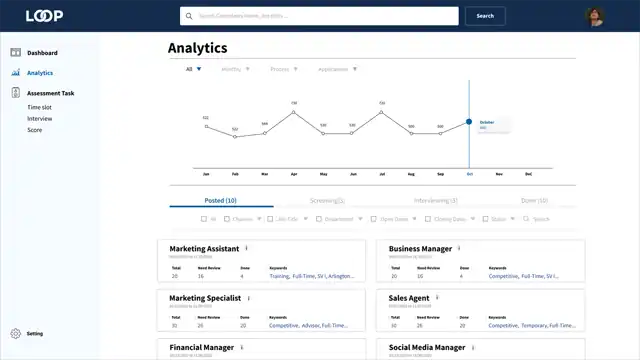The image size is (640, 360).
Task: Tick the Job Title filter checkbox
Action: click(x=270, y=219)
